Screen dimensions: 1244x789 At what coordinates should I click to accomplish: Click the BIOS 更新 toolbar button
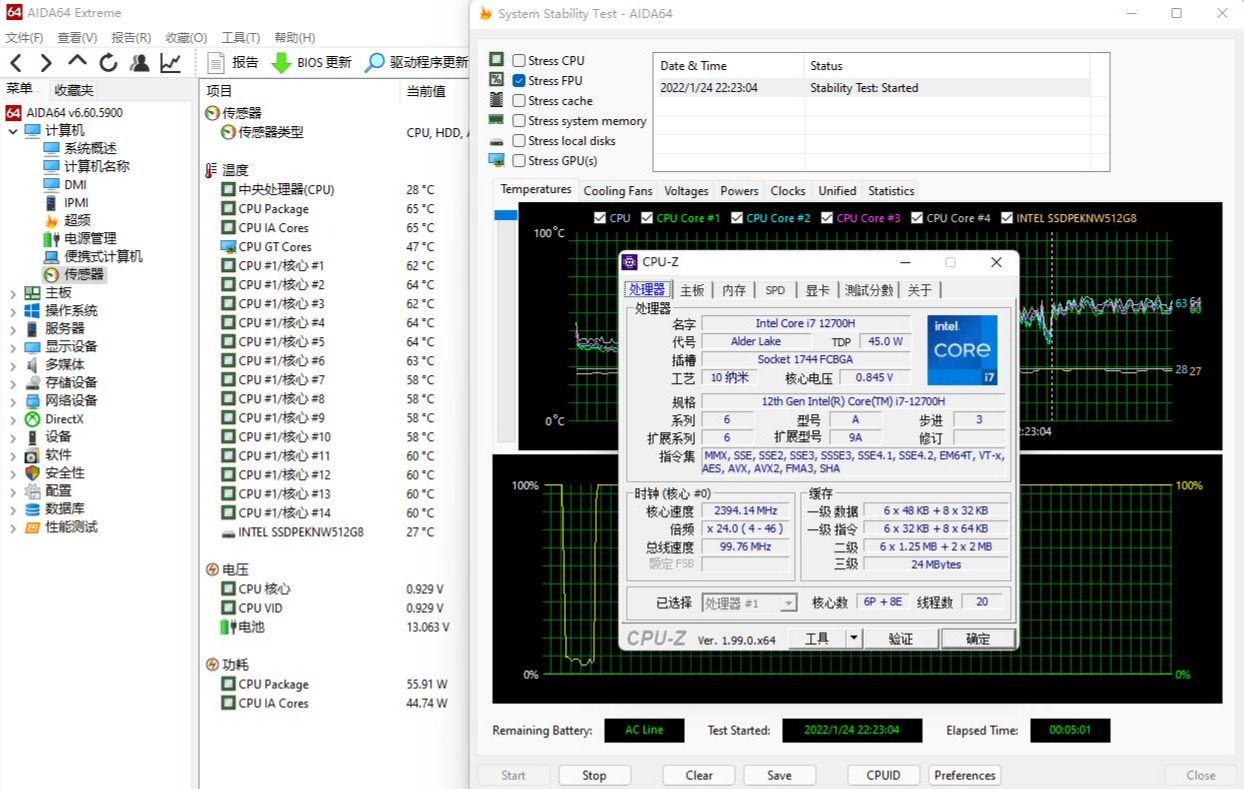(x=311, y=62)
